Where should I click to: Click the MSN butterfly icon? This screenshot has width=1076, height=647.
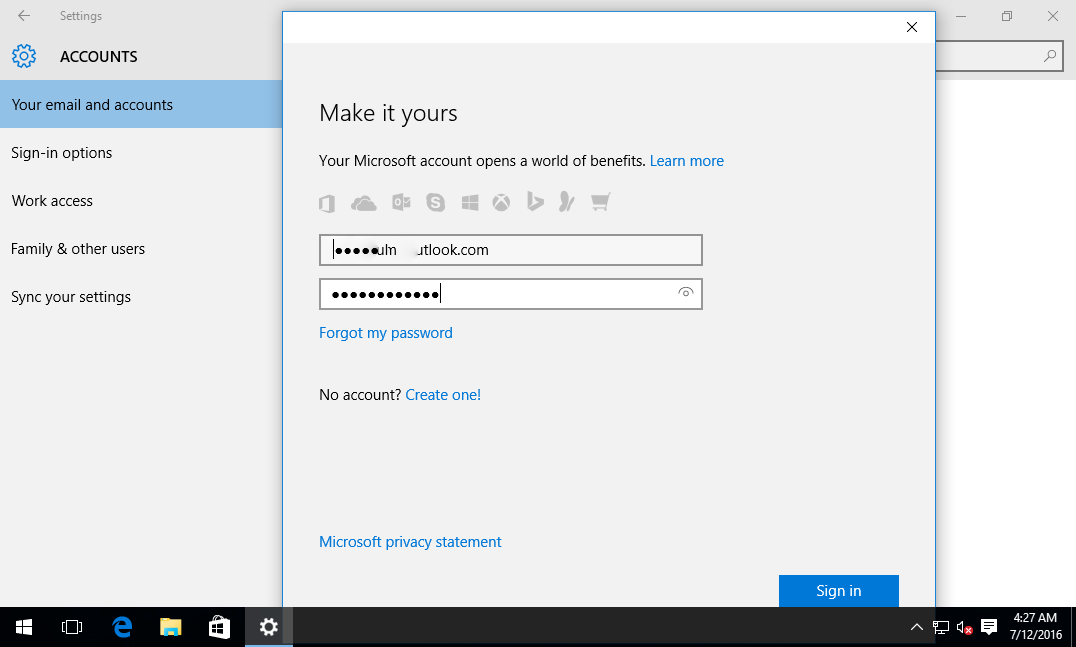(567, 202)
